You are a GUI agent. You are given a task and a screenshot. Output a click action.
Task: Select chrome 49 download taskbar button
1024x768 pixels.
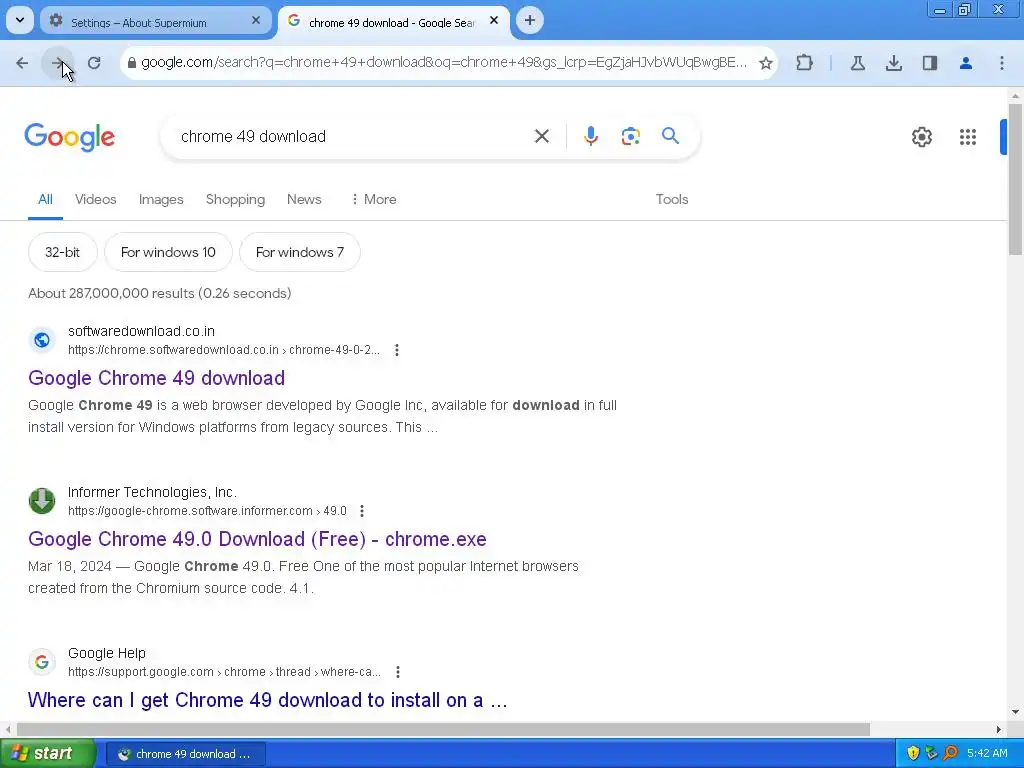(185, 754)
